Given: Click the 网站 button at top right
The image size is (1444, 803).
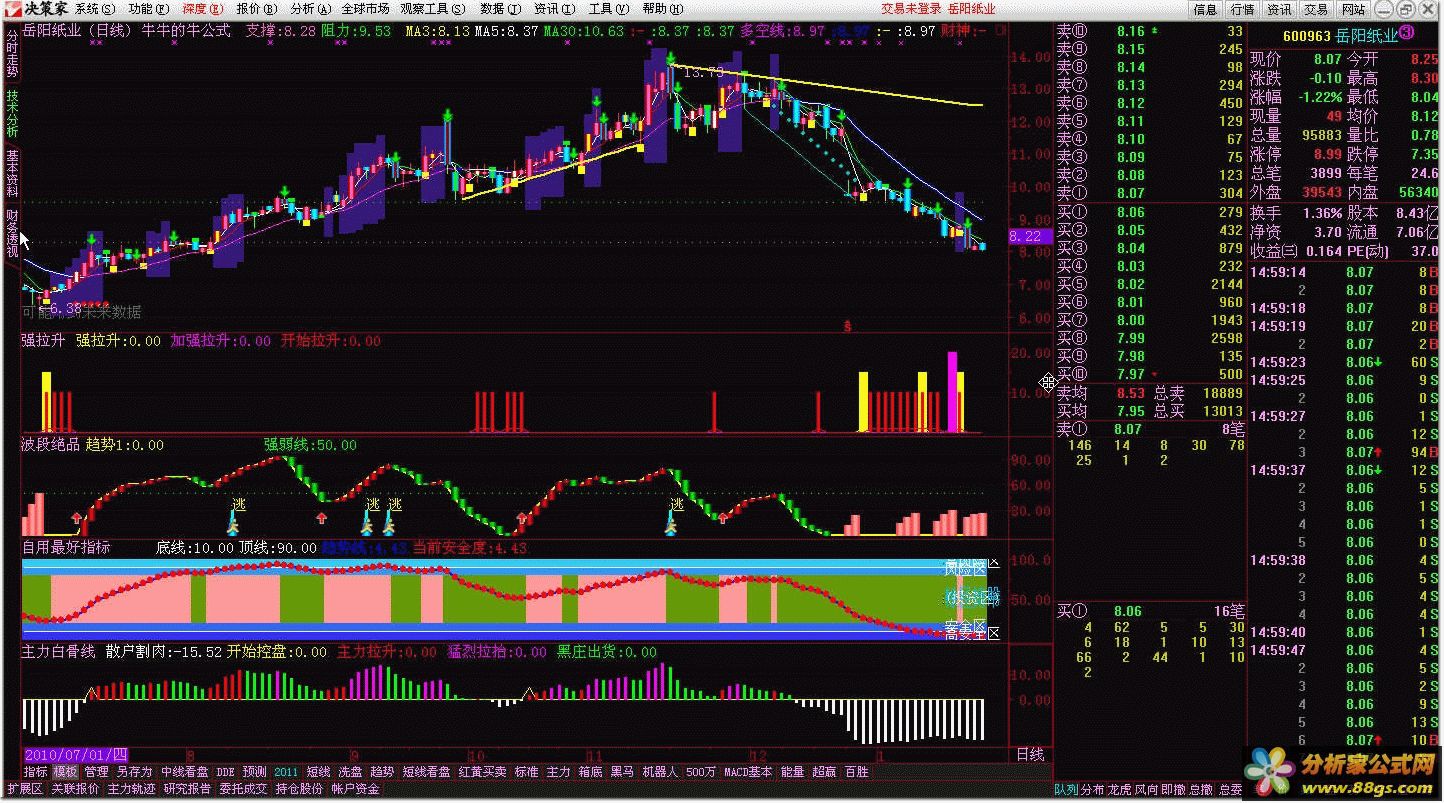Looking at the screenshot, I should pos(1353,9).
